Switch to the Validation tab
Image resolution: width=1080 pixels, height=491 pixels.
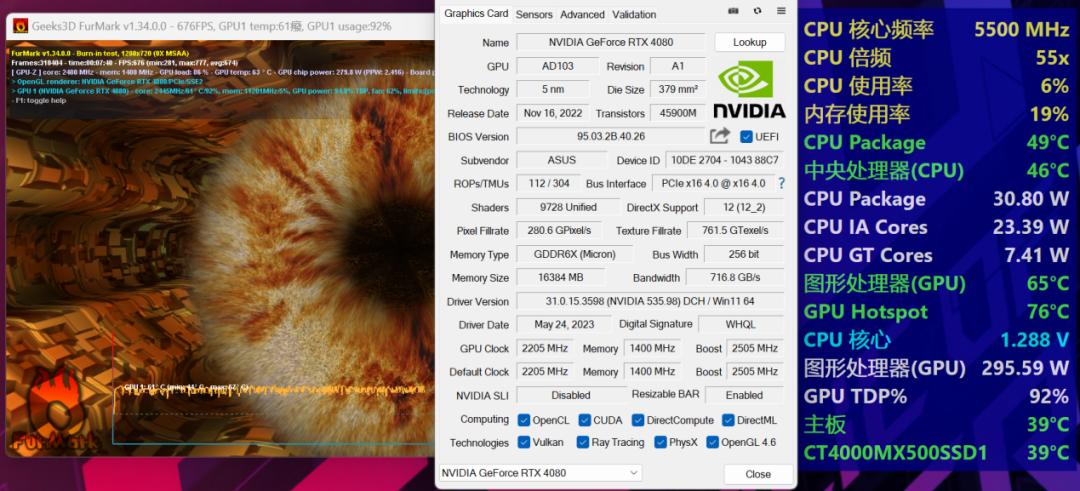click(634, 14)
